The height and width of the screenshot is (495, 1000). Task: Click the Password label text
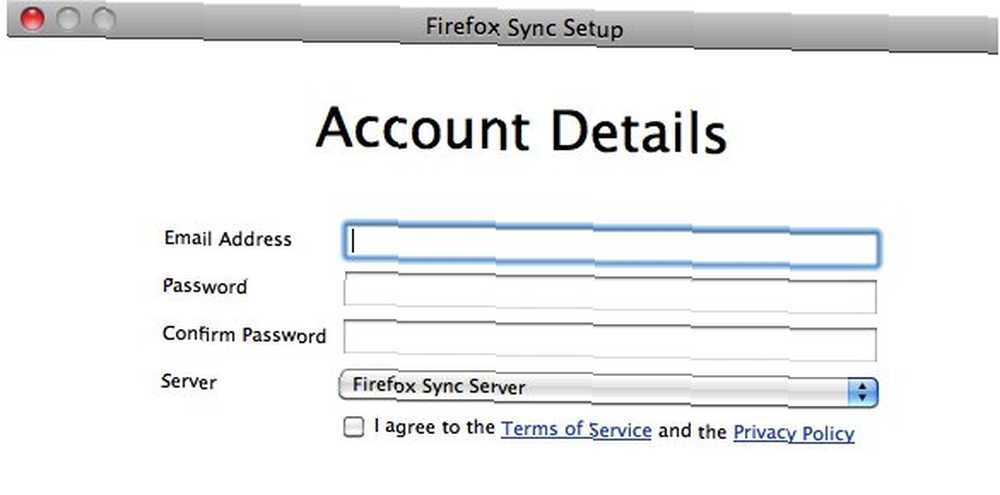click(x=205, y=286)
